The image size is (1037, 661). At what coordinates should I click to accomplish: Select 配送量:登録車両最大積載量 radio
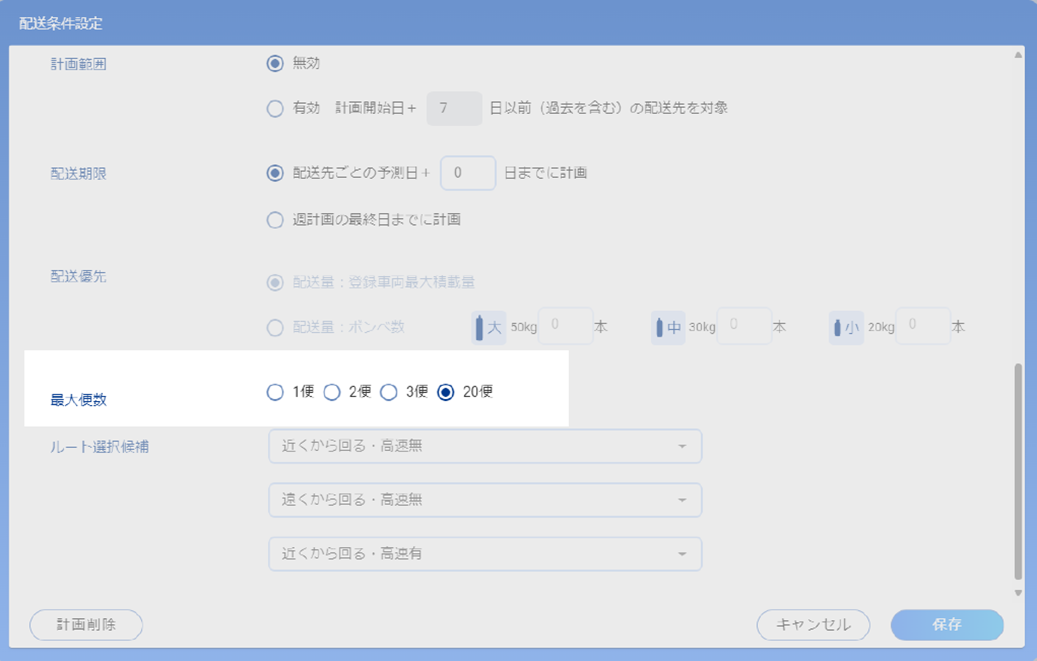275,283
